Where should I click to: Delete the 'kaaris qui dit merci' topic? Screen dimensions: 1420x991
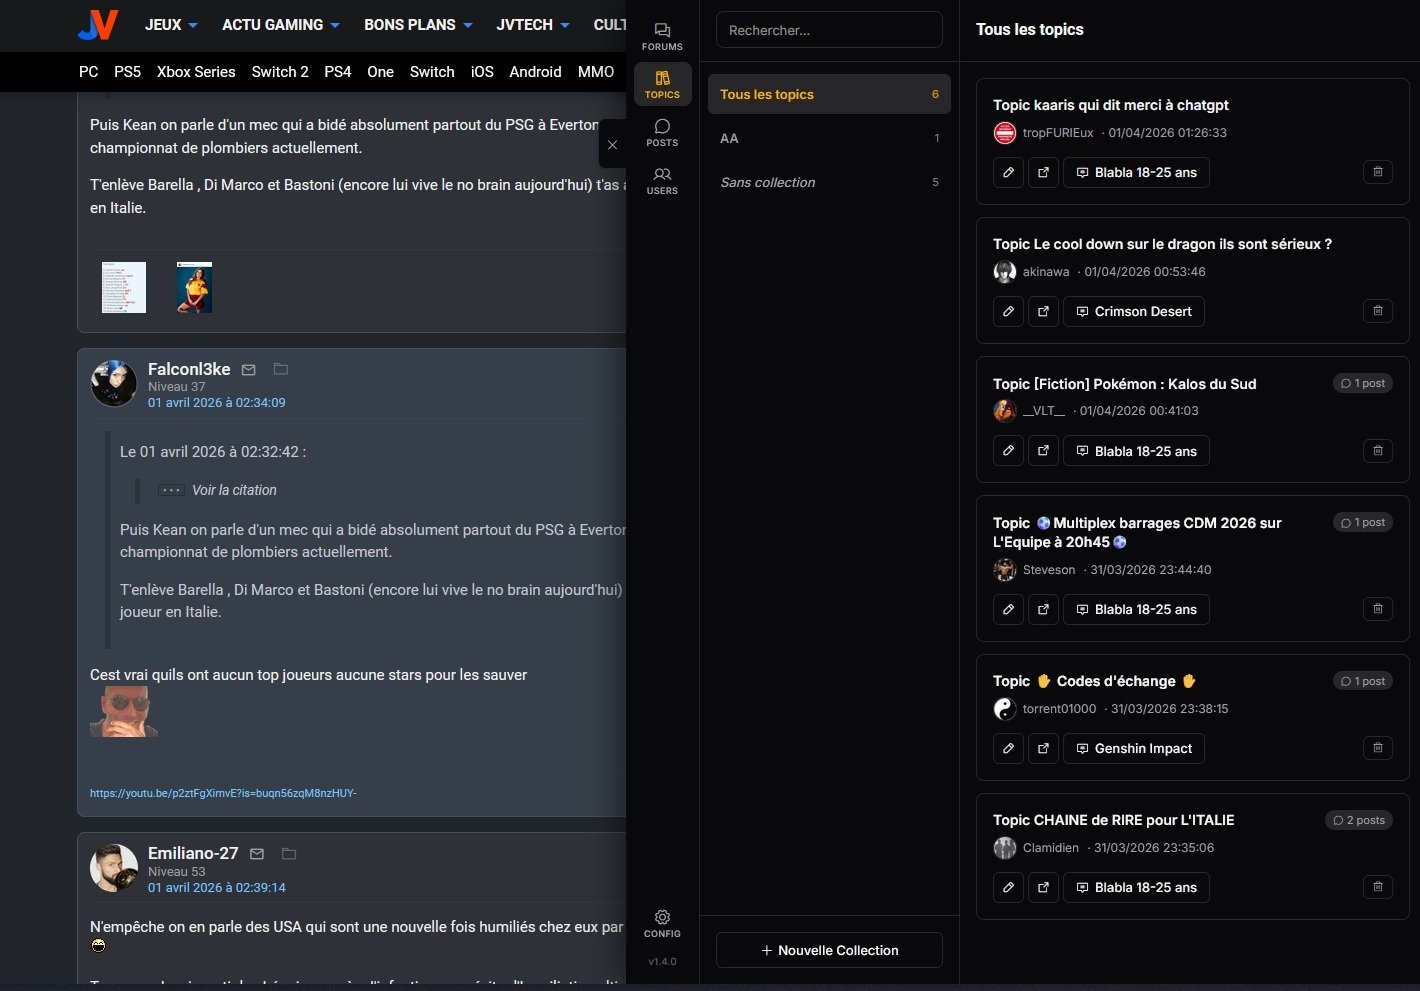click(x=1378, y=172)
